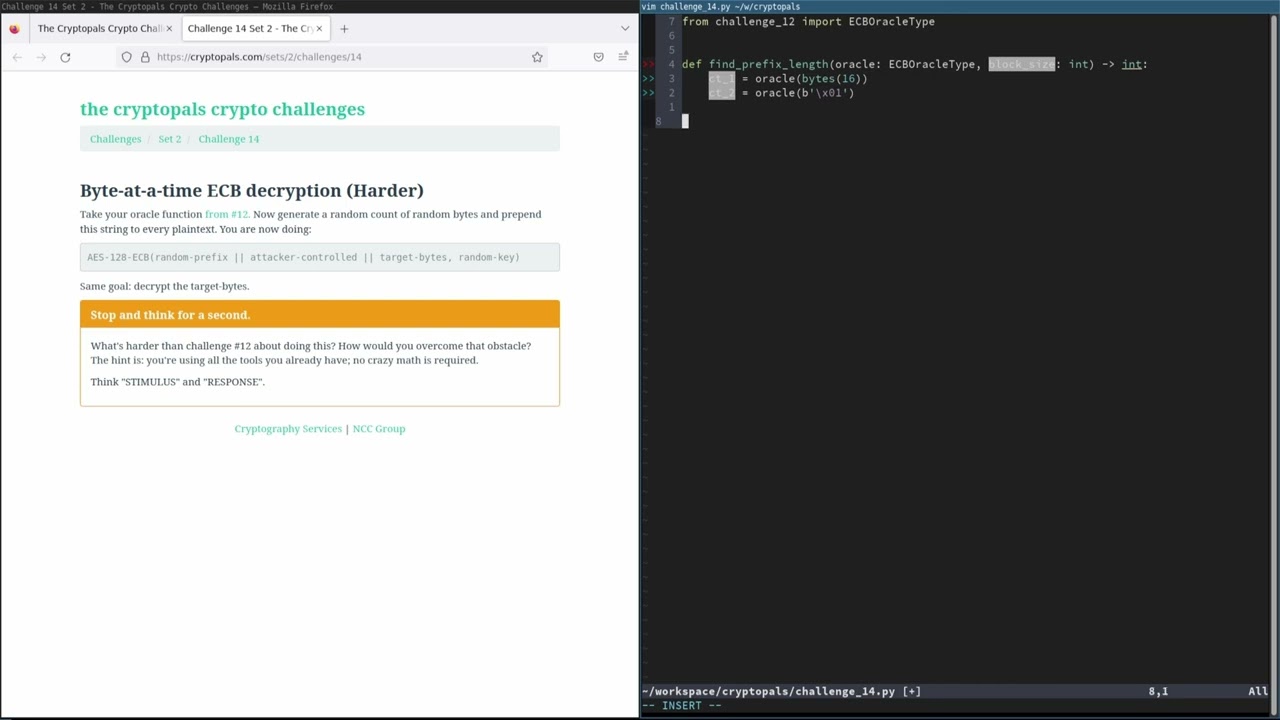The width and height of the screenshot is (1280, 720).
Task: Open the Firefox application menu
Action: pos(623,57)
